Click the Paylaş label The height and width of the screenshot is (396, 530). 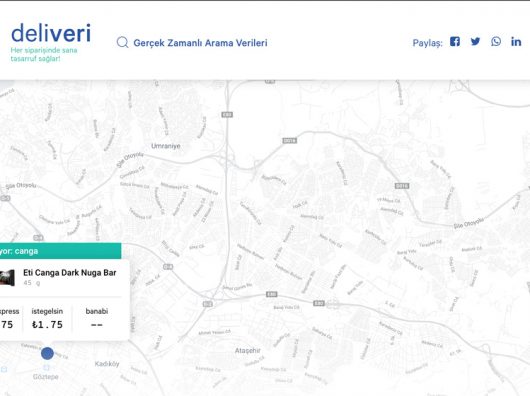pyautogui.click(x=428, y=43)
